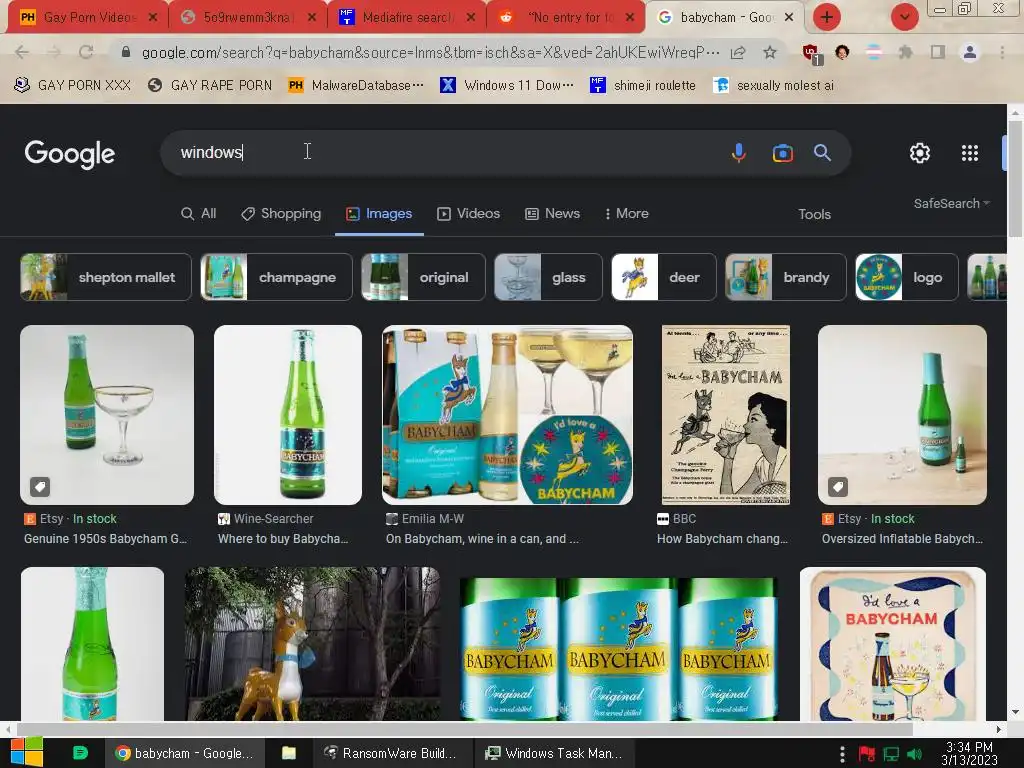Screen dimensions: 1024x768
Task: Filter by glass chip
Action: pos(548,277)
